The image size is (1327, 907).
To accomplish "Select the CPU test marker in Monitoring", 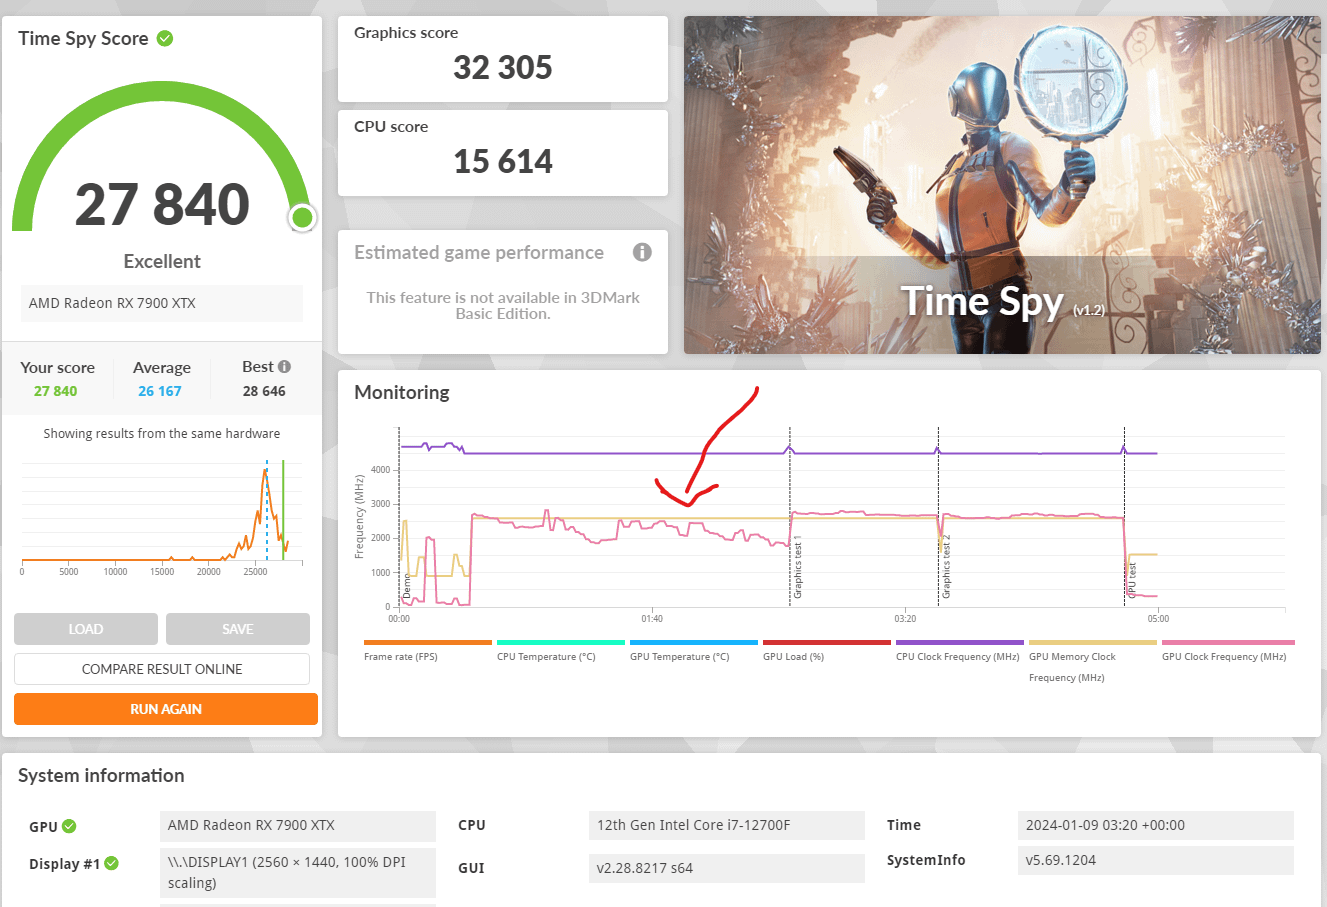I will pos(1132,581).
